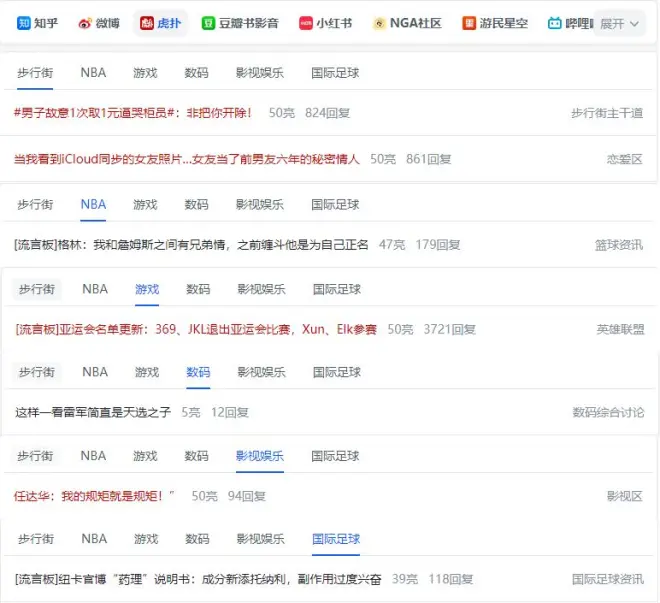Go to the 恋爱区 board
Screen dimensions: 660x603
point(624,159)
